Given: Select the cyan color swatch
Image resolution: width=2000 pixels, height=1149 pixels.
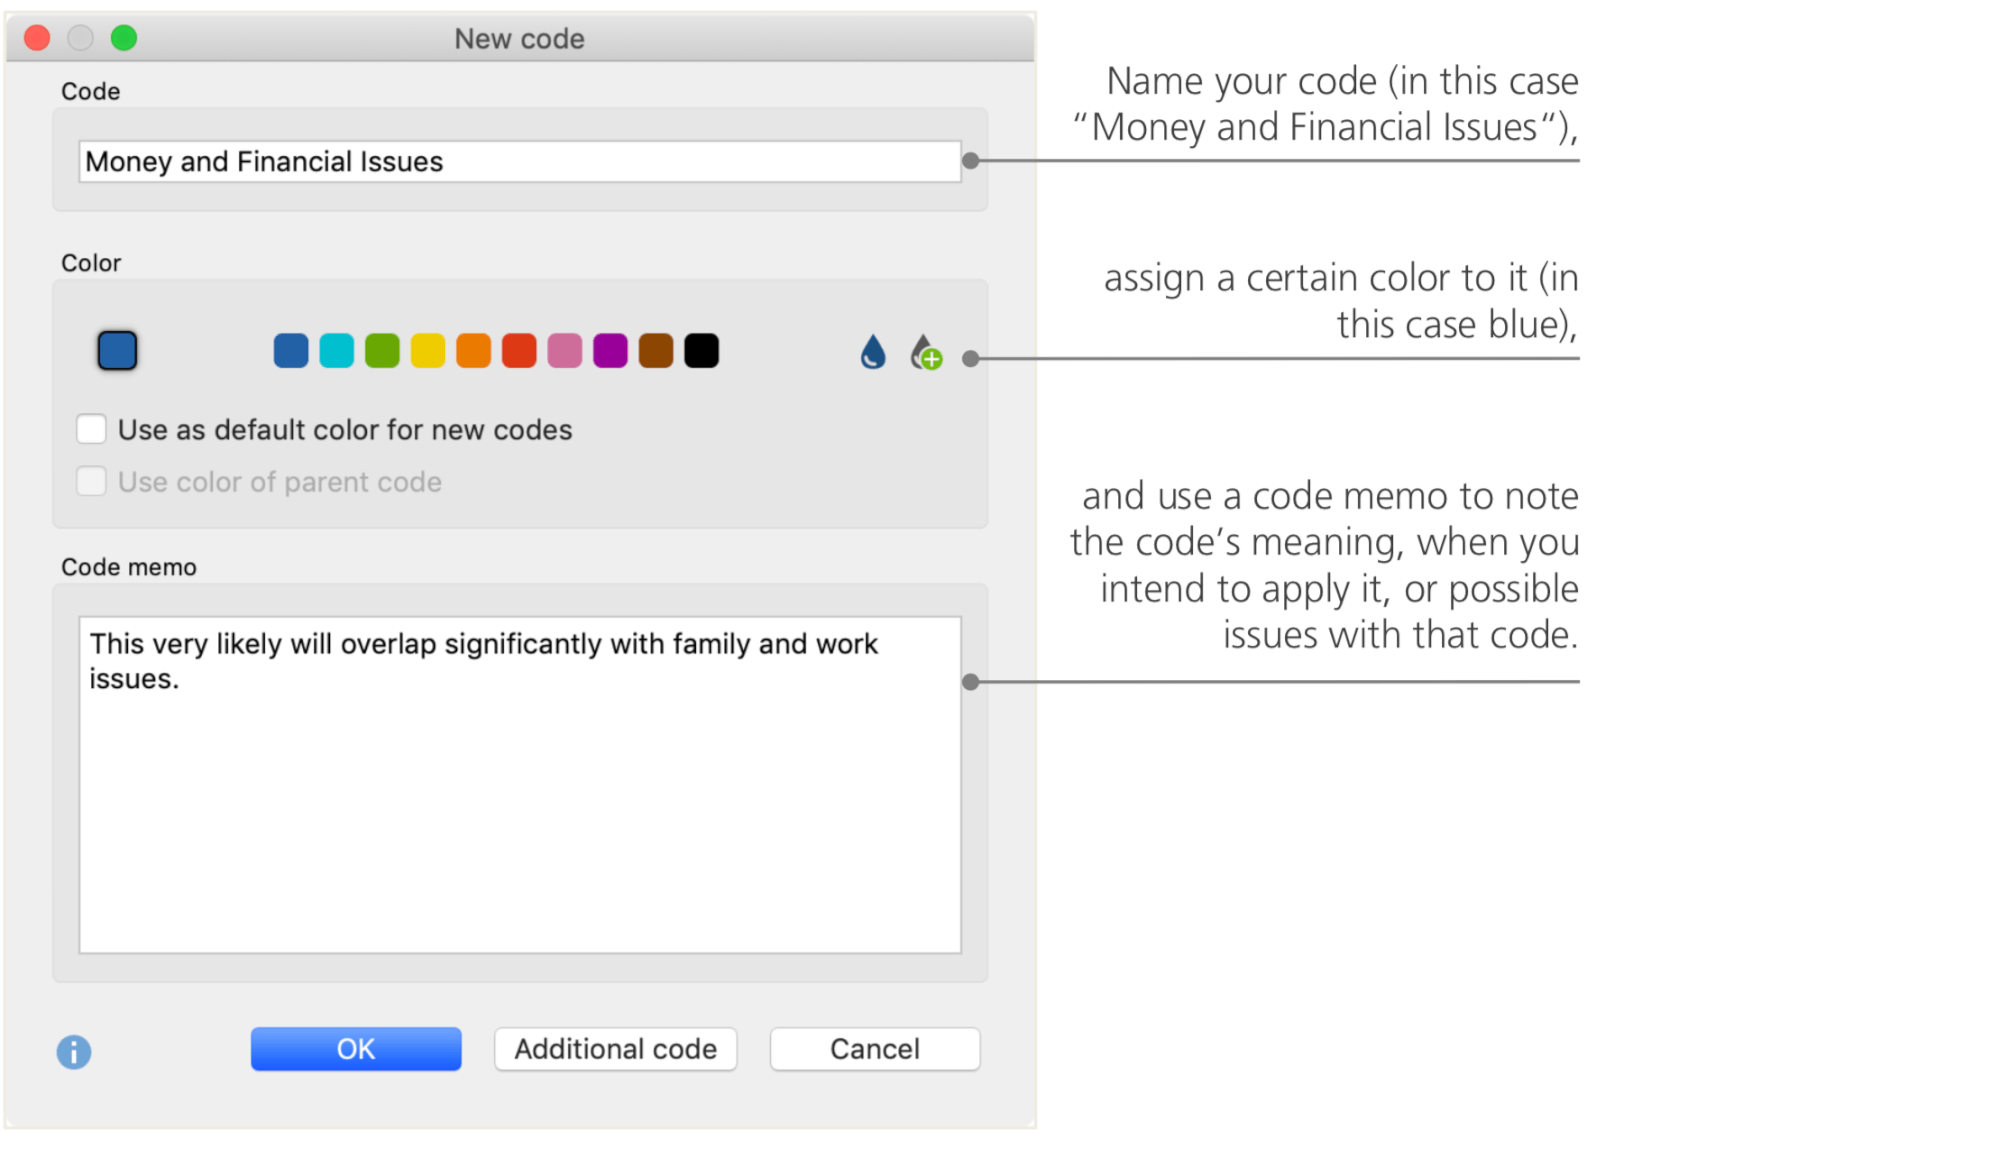Looking at the screenshot, I should pyautogui.click(x=337, y=351).
